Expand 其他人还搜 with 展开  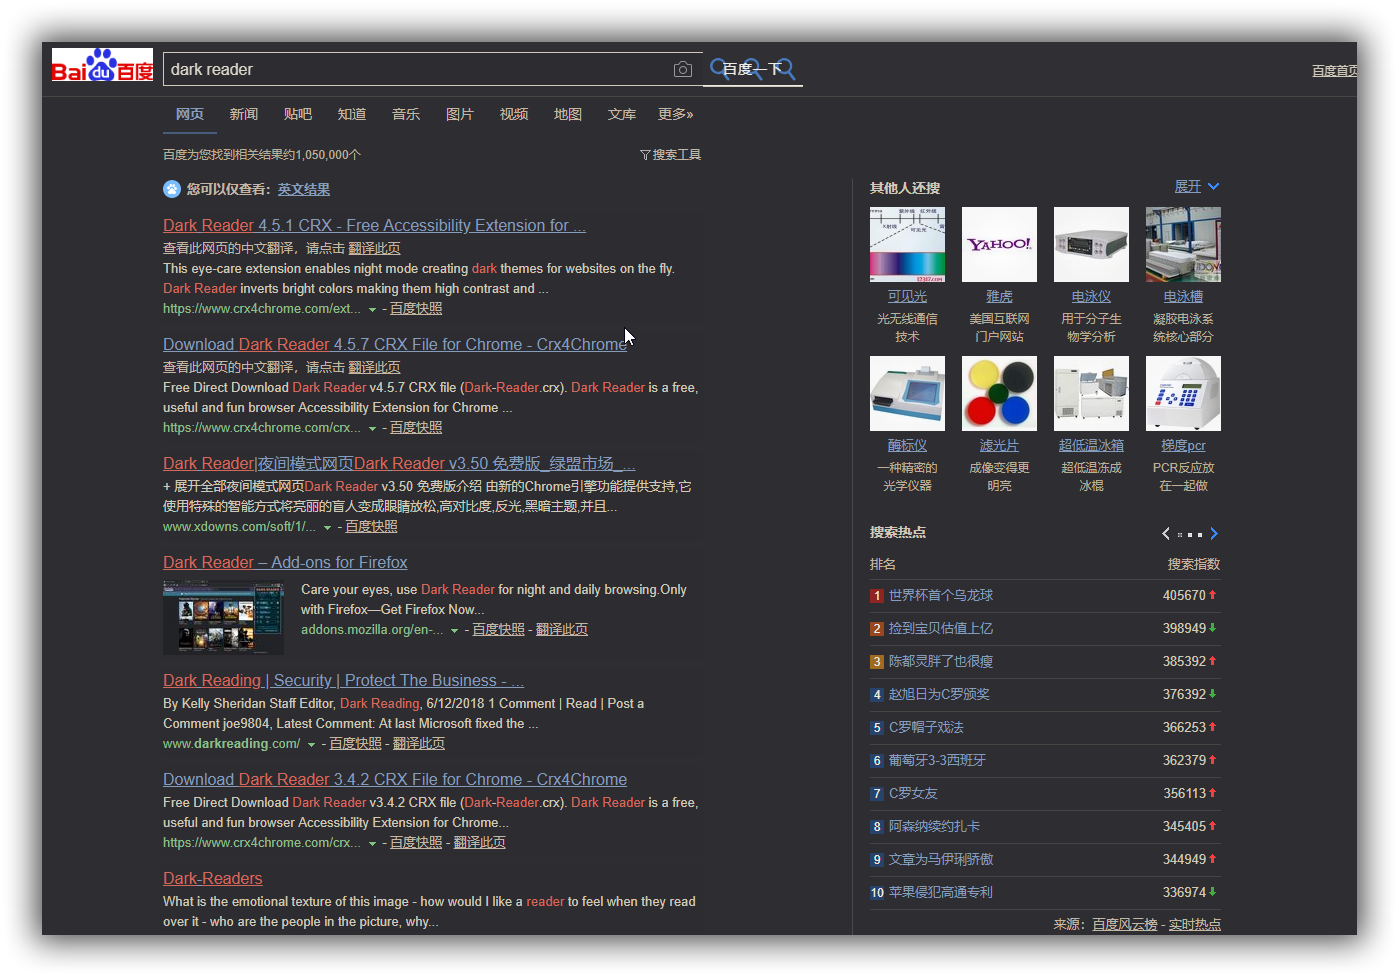click(1196, 187)
